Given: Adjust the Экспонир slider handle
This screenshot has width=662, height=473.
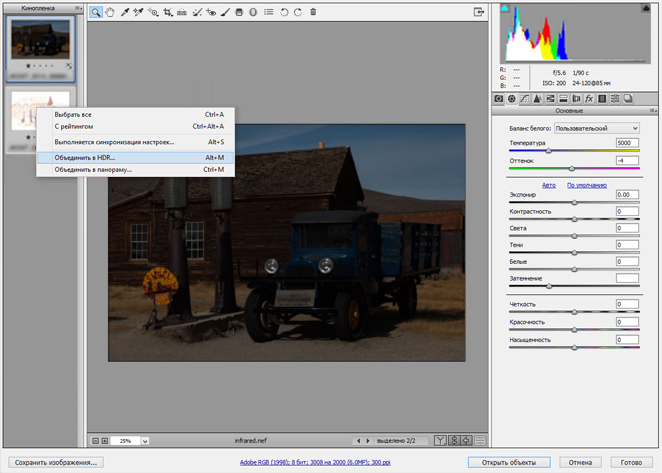Looking at the screenshot, I should point(574,202).
